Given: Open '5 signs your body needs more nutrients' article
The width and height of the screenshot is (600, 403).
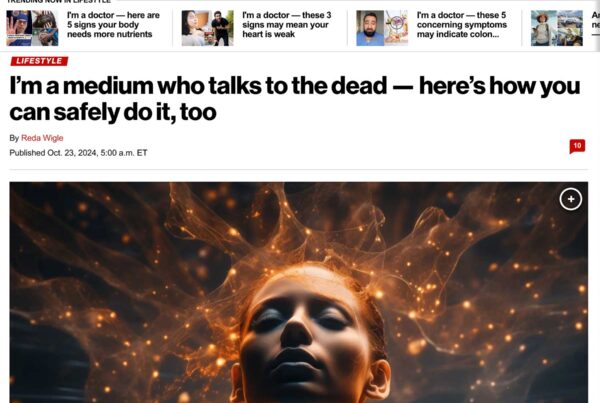Looking at the screenshot, I should pos(113,25).
